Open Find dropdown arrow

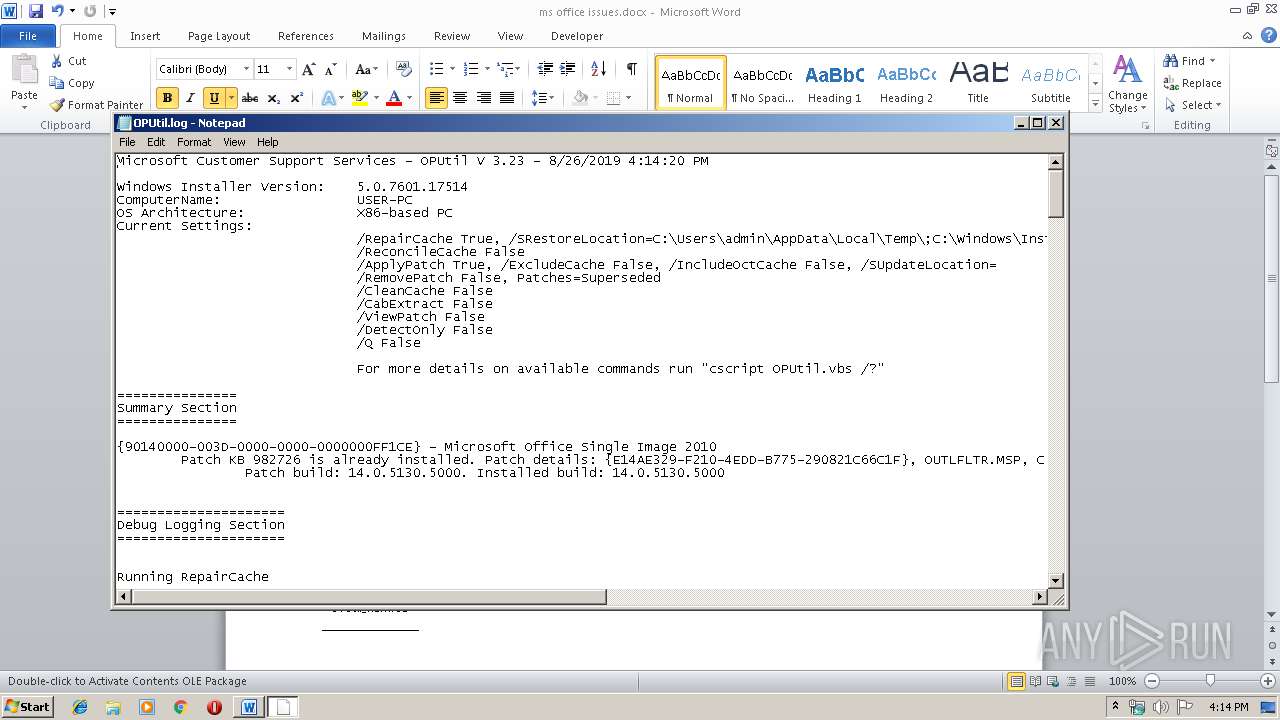click(x=1212, y=61)
